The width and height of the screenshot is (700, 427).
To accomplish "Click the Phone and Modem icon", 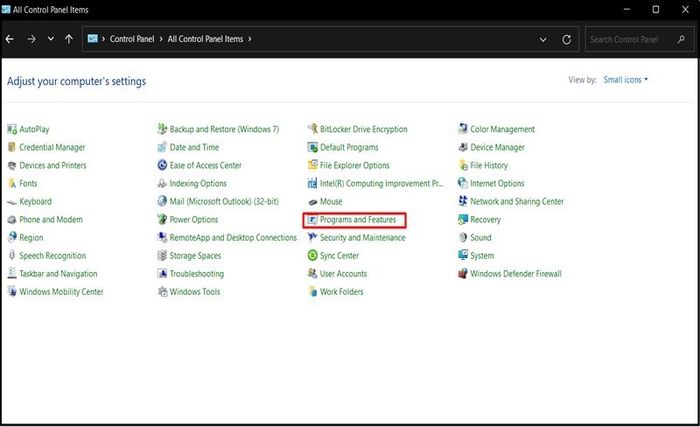I will (x=12, y=219).
